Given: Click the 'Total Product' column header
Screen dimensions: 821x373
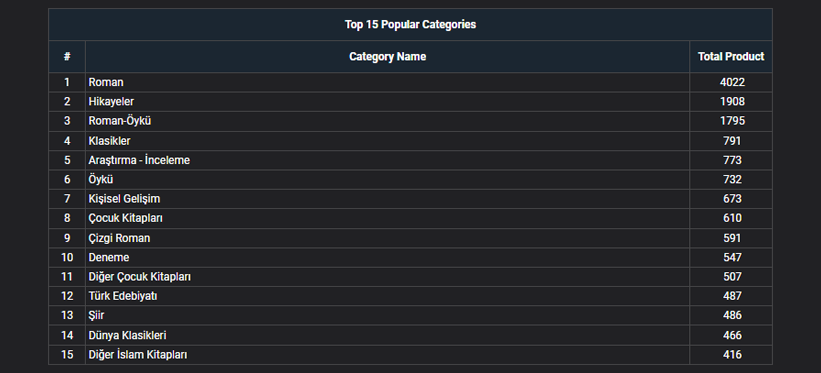Looking at the screenshot, I should click(731, 57).
